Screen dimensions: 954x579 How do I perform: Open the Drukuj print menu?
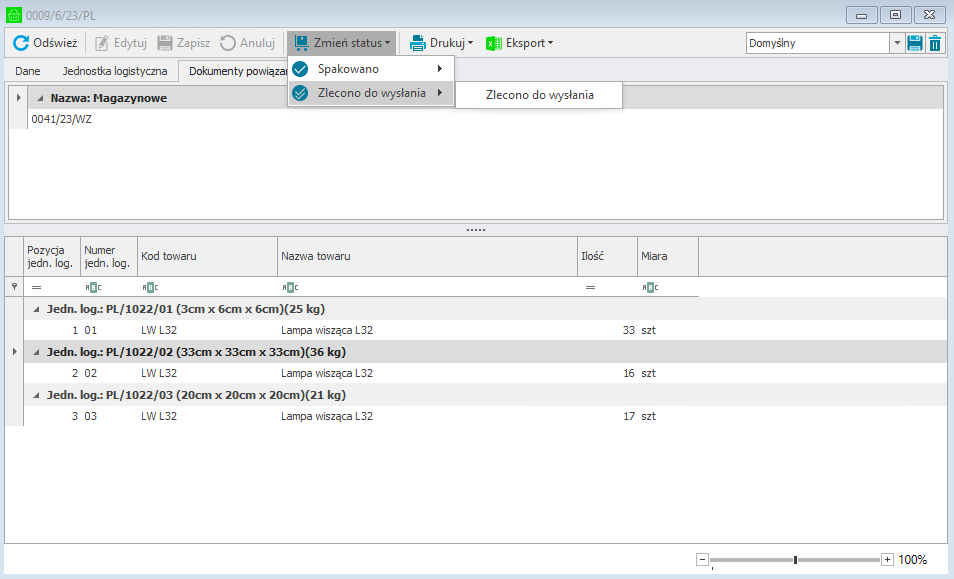[x=440, y=43]
